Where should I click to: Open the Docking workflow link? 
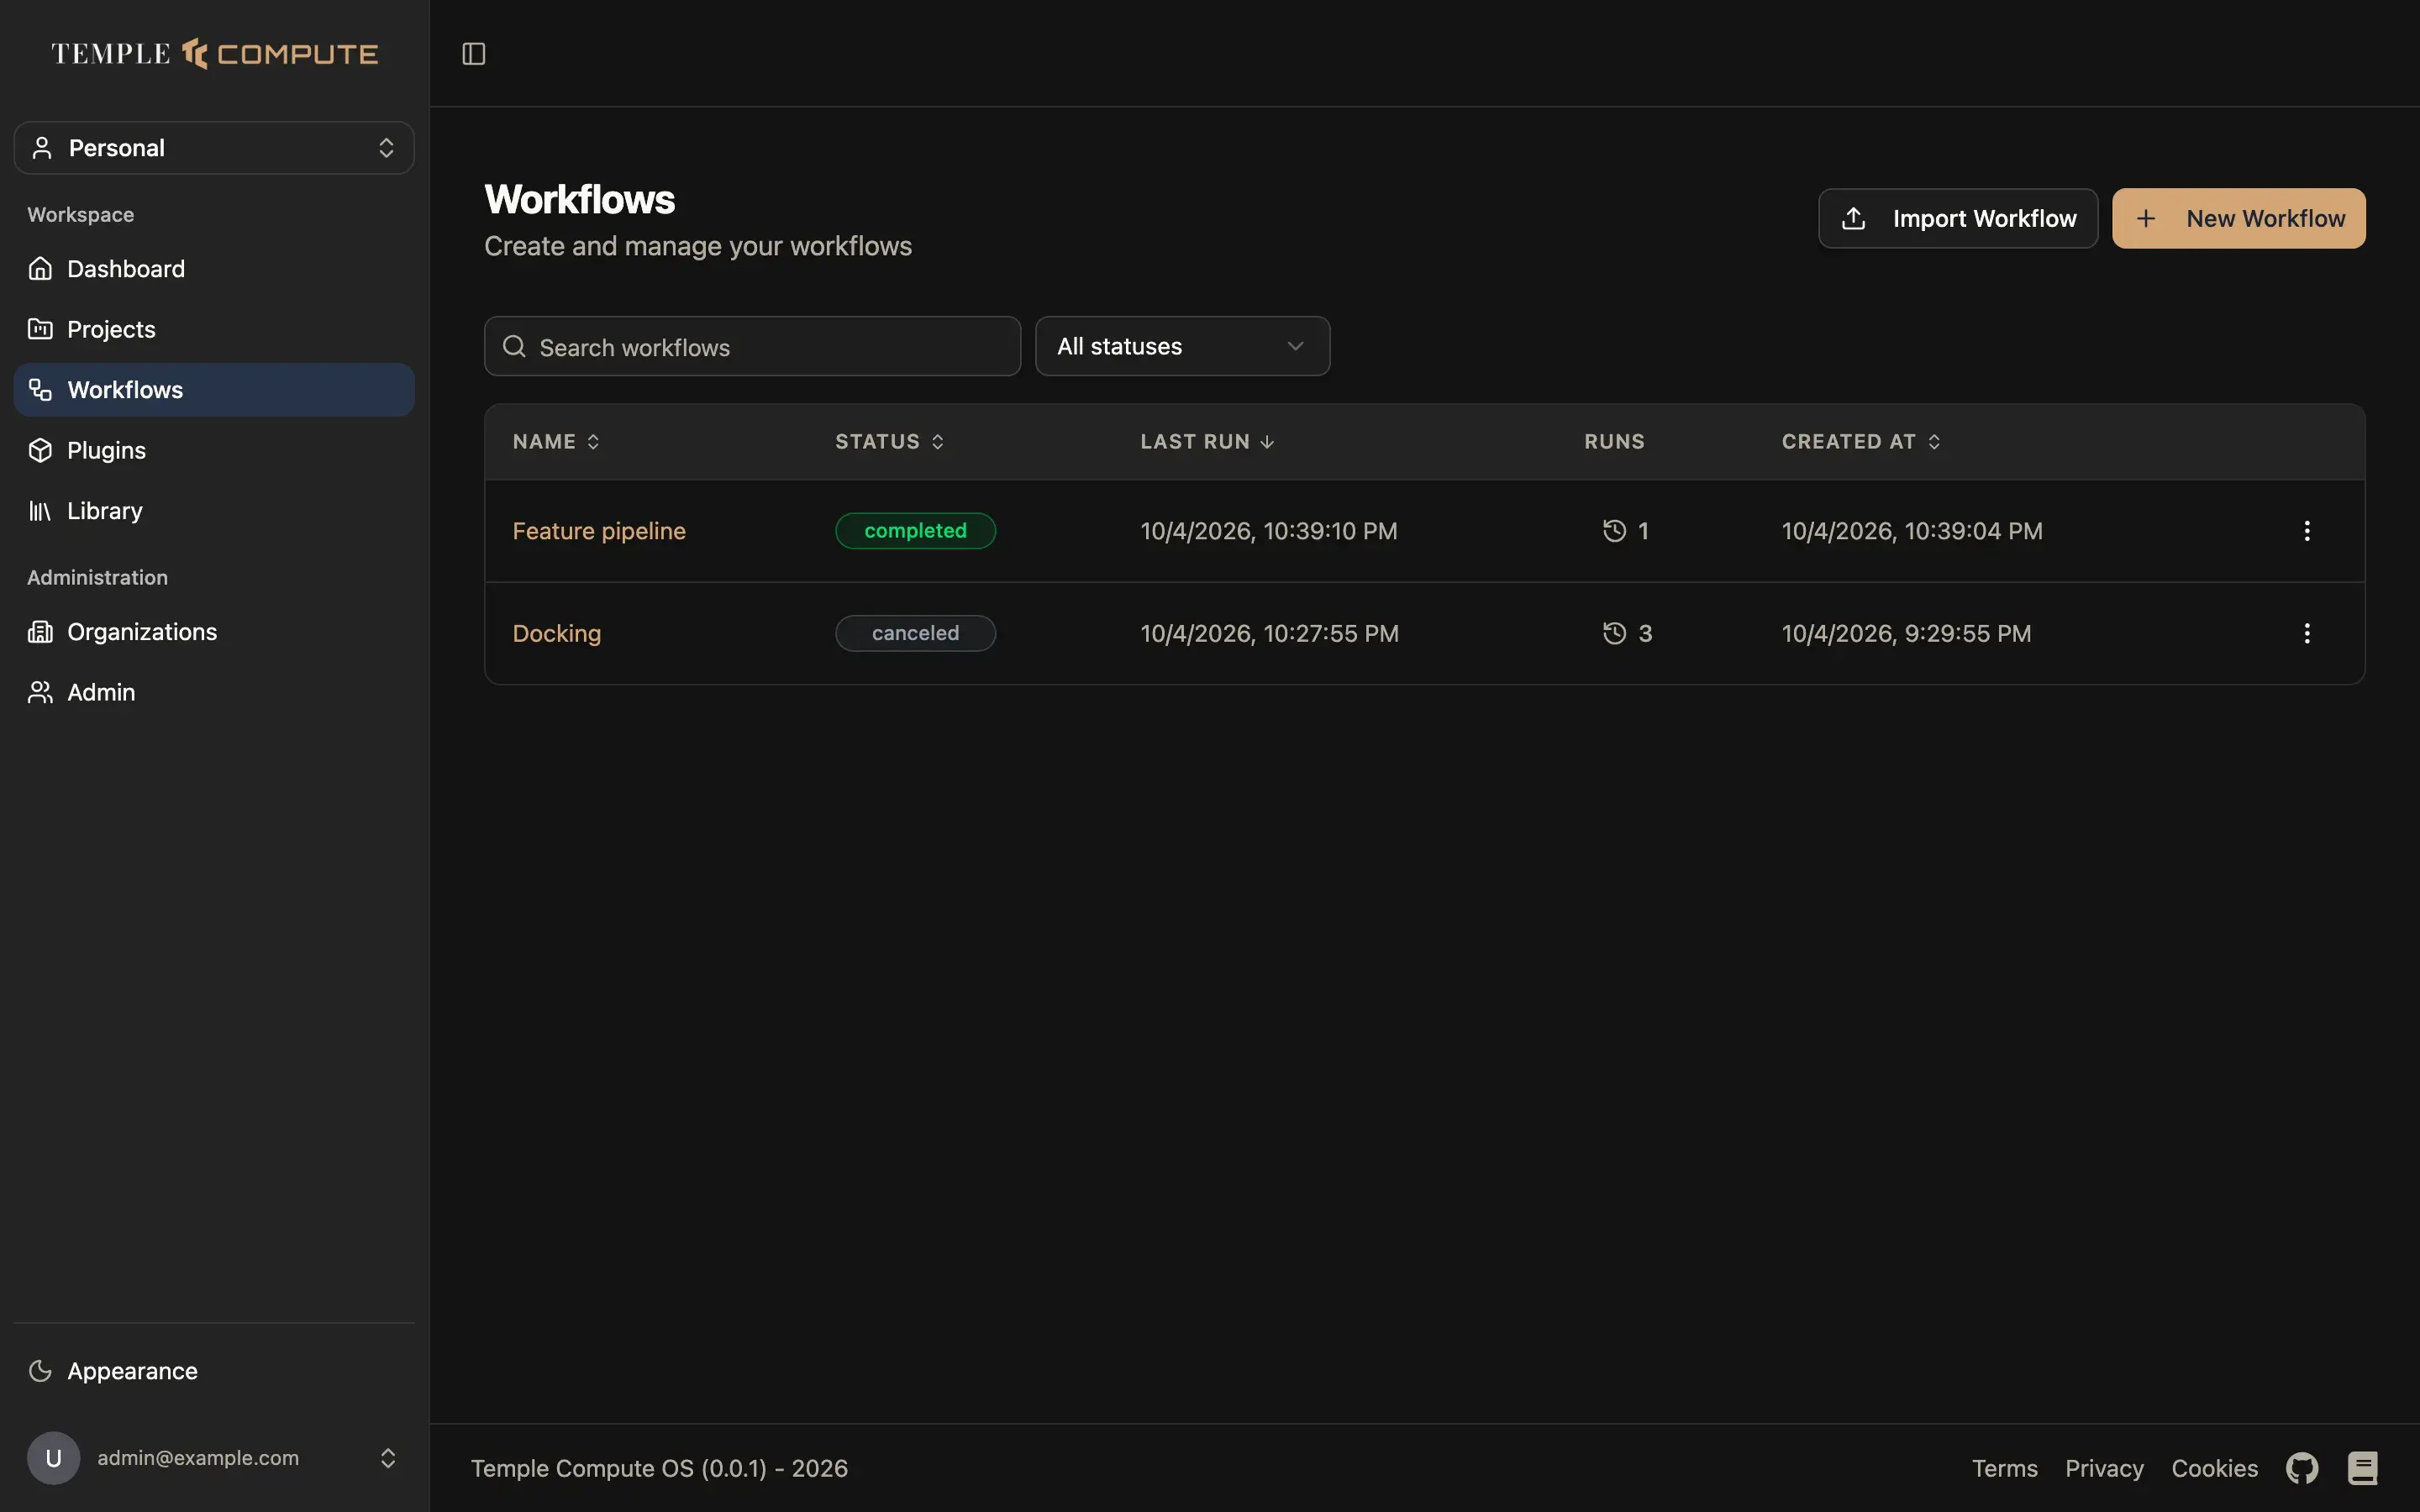557,633
